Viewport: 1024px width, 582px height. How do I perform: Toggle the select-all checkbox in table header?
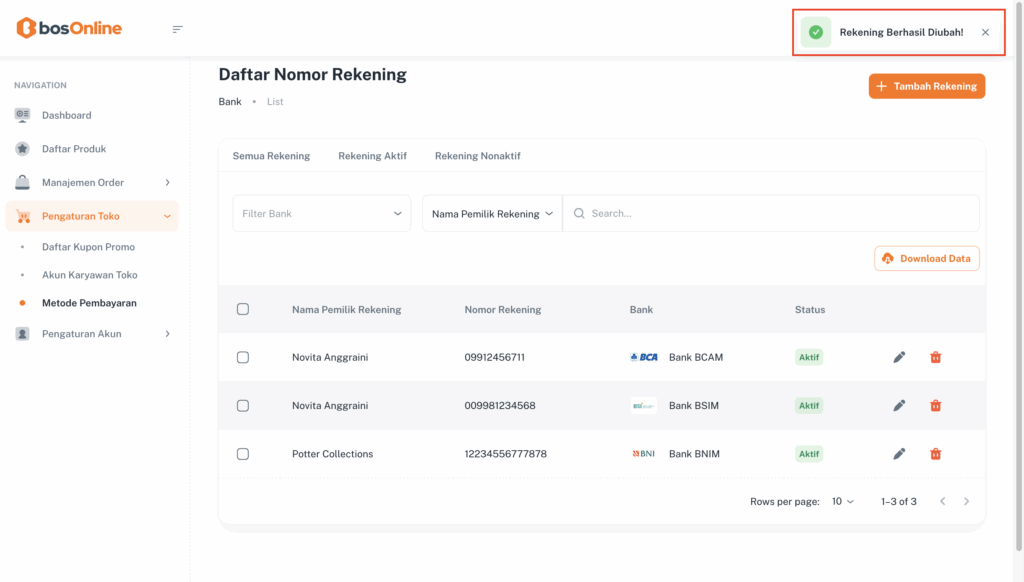coord(243,309)
